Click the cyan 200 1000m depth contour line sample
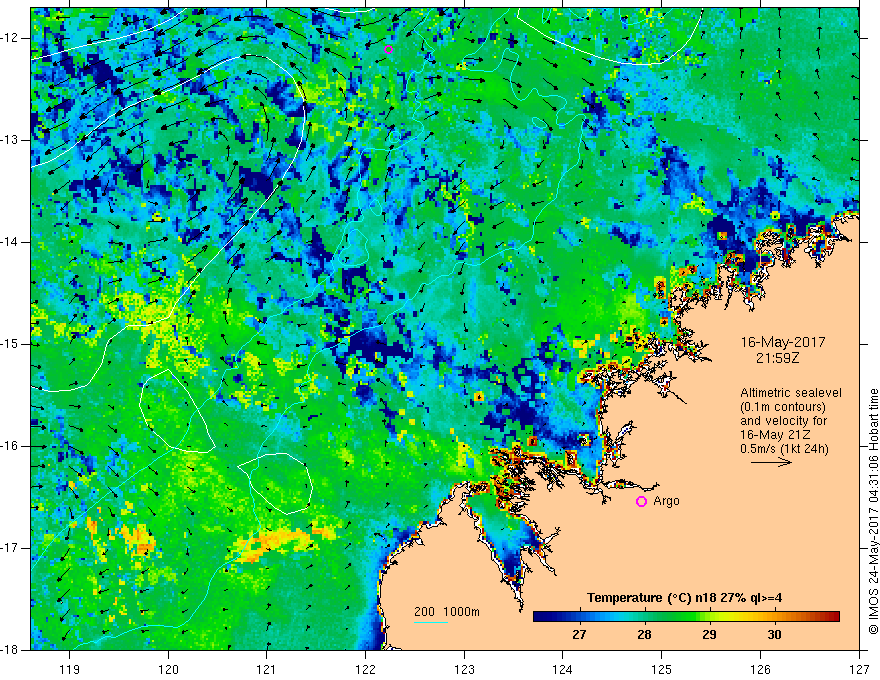This screenshot has width=880, height=680. tap(430, 622)
